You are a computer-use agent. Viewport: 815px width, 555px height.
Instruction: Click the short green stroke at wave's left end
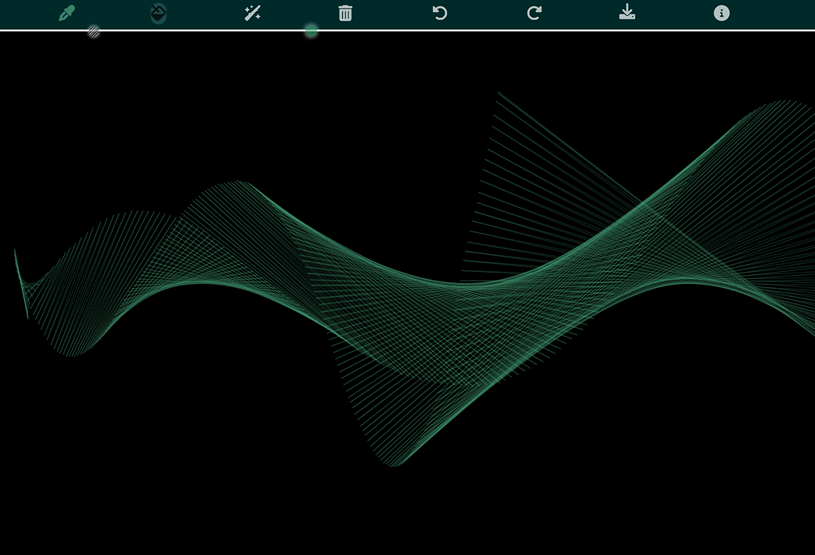pos(20,283)
